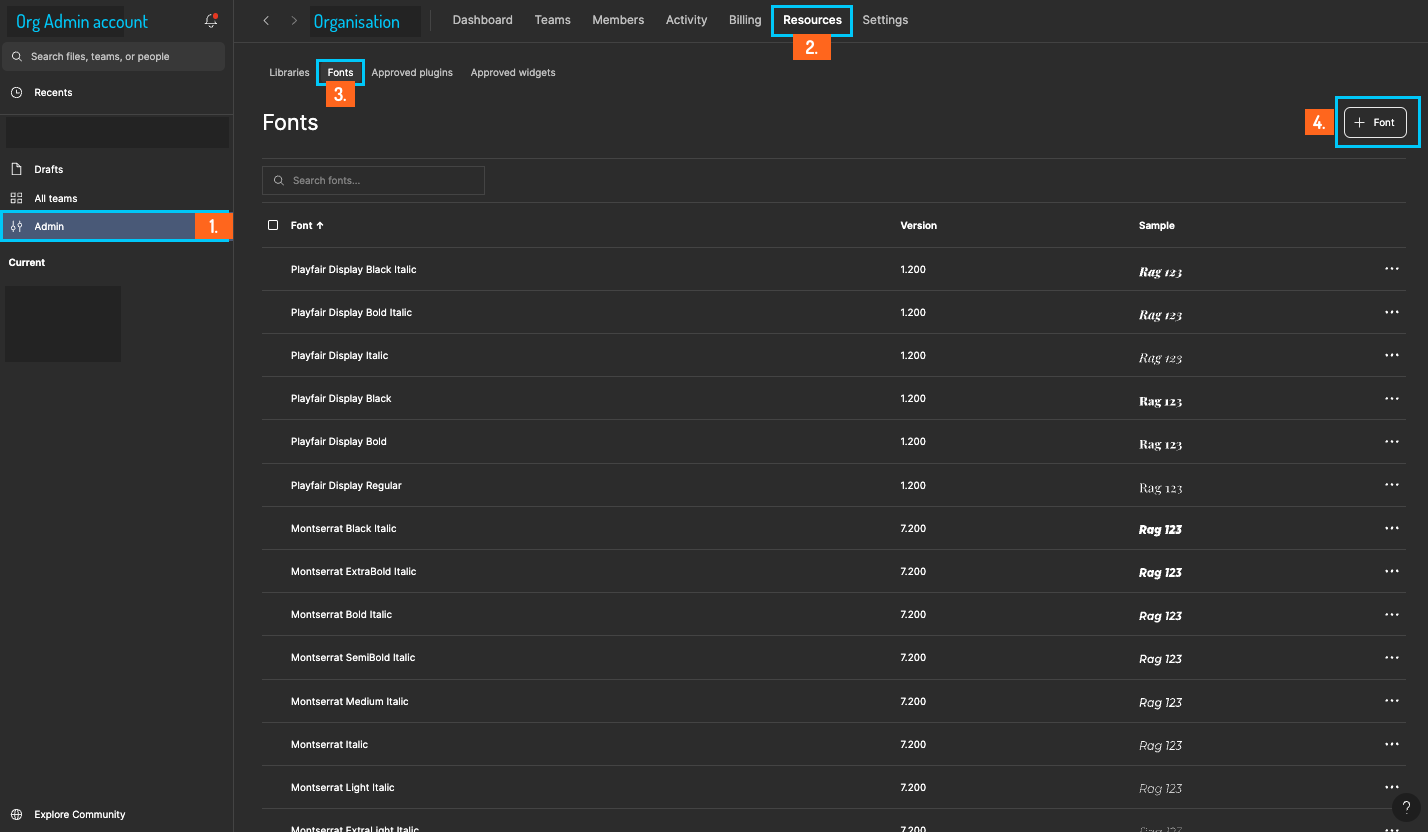Open more options for Montserrat Italic row
The width and height of the screenshot is (1428, 832).
[1391, 744]
